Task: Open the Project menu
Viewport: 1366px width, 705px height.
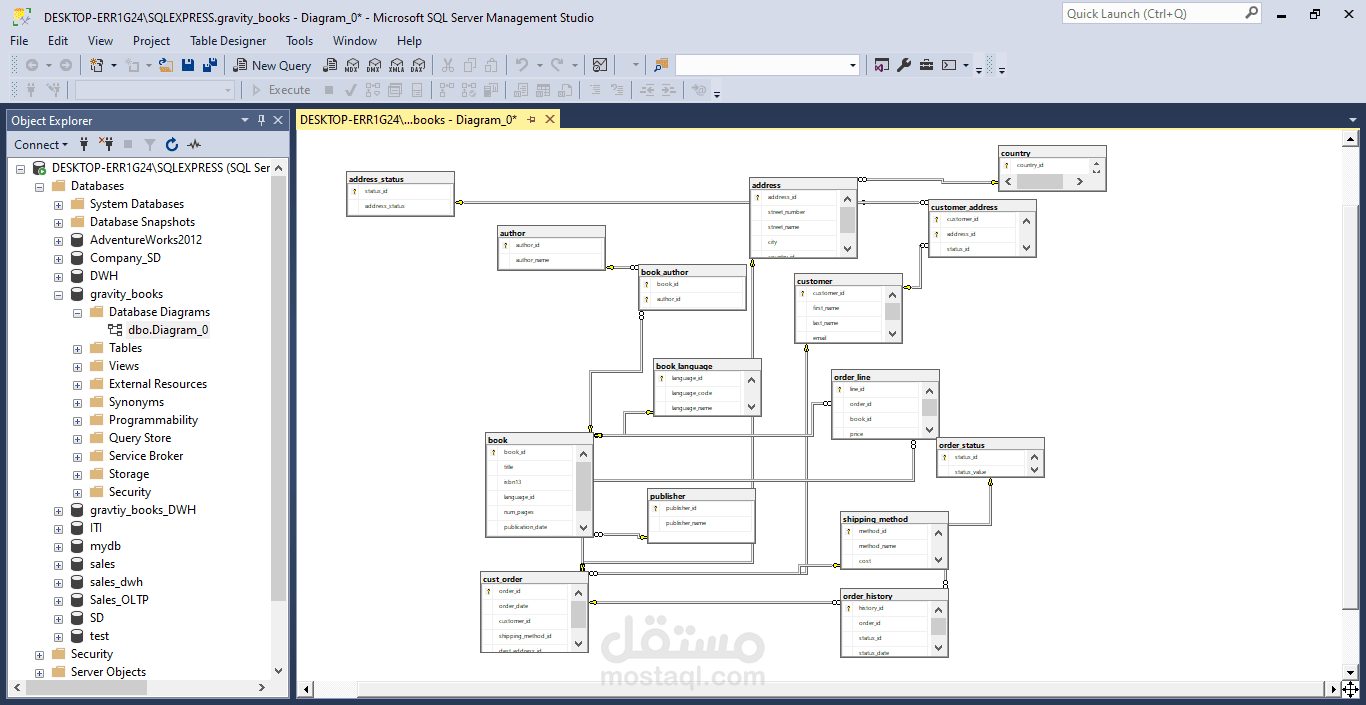Action: [x=151, y=41]
